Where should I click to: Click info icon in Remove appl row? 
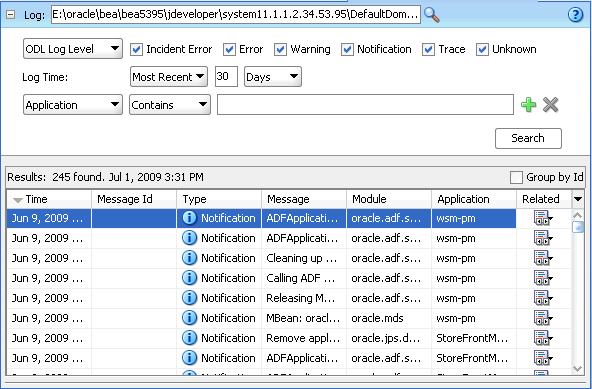coord(189,338)
